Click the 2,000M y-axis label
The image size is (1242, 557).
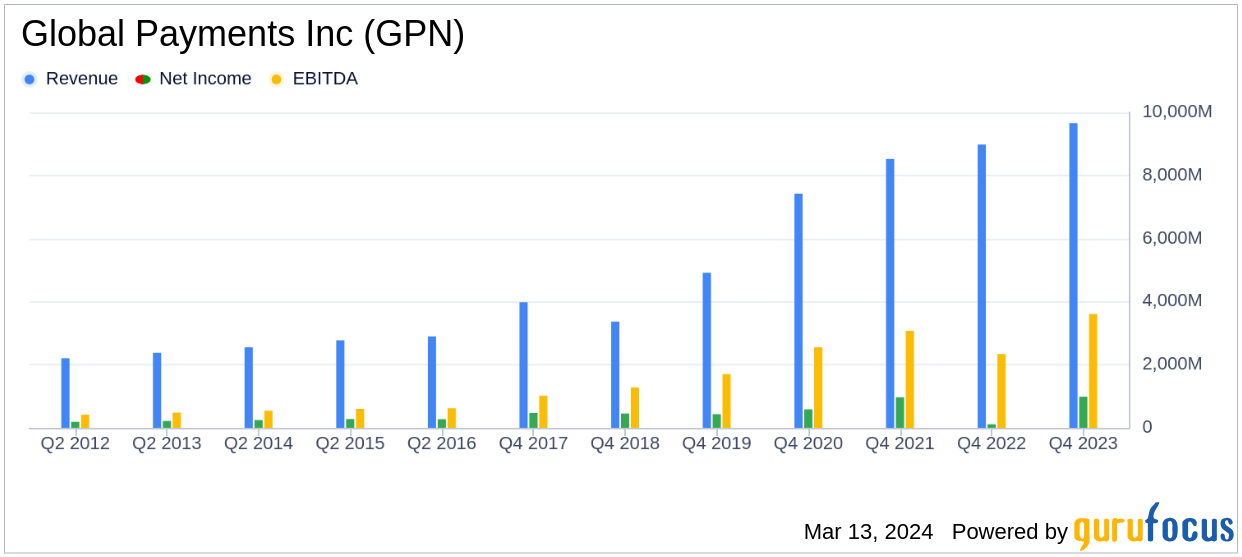tap(1172, 364)
